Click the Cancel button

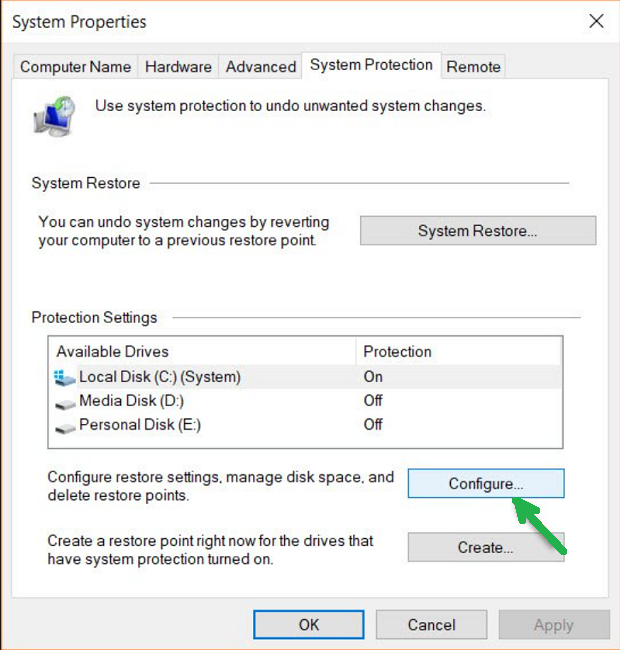tap(431, 625)
